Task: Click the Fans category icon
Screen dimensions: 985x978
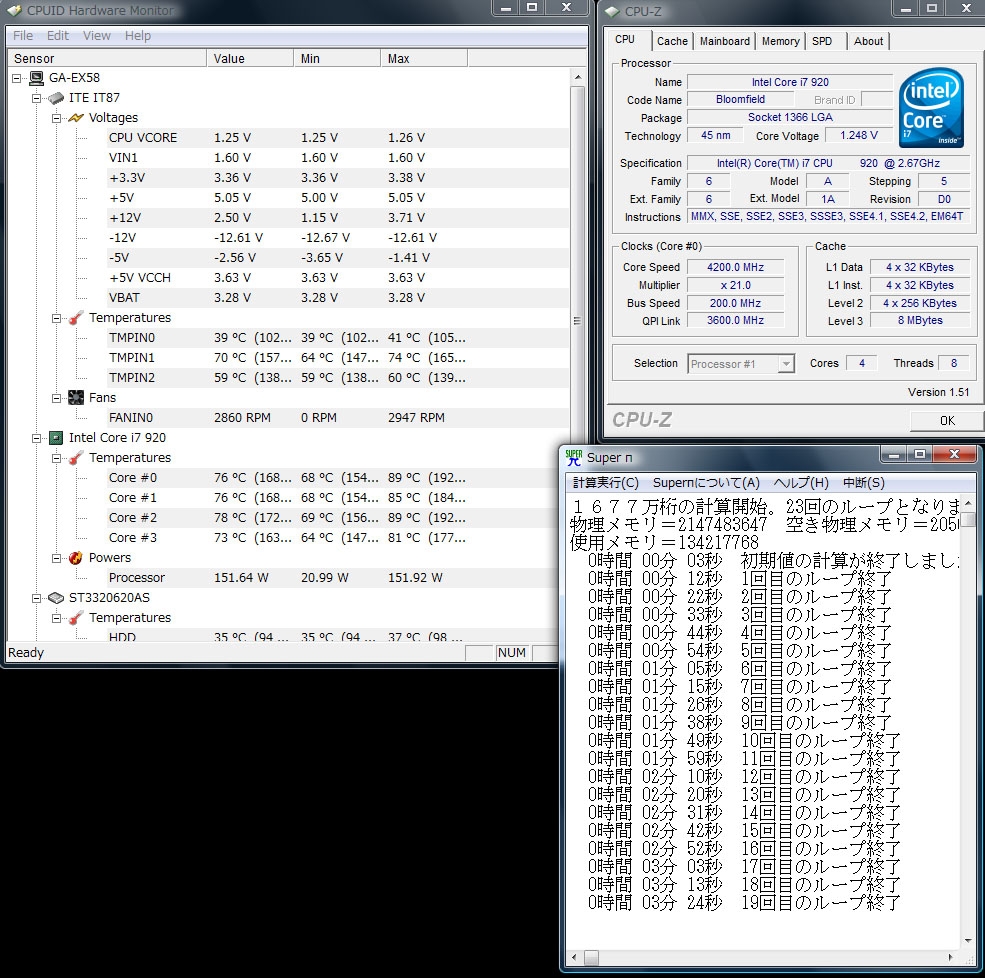Action: pos(76,398)
